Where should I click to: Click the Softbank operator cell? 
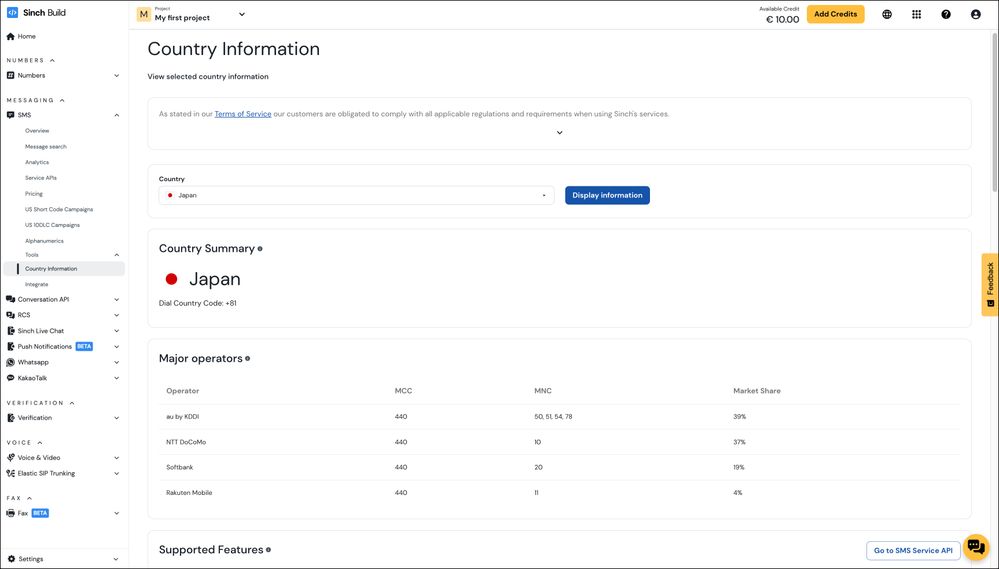pyautogui.click(x=179, y=468)
